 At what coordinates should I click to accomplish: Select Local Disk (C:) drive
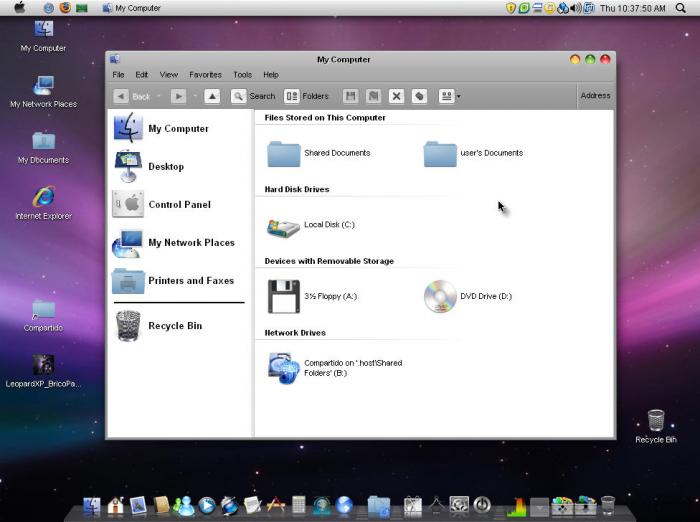pos(311,226)
